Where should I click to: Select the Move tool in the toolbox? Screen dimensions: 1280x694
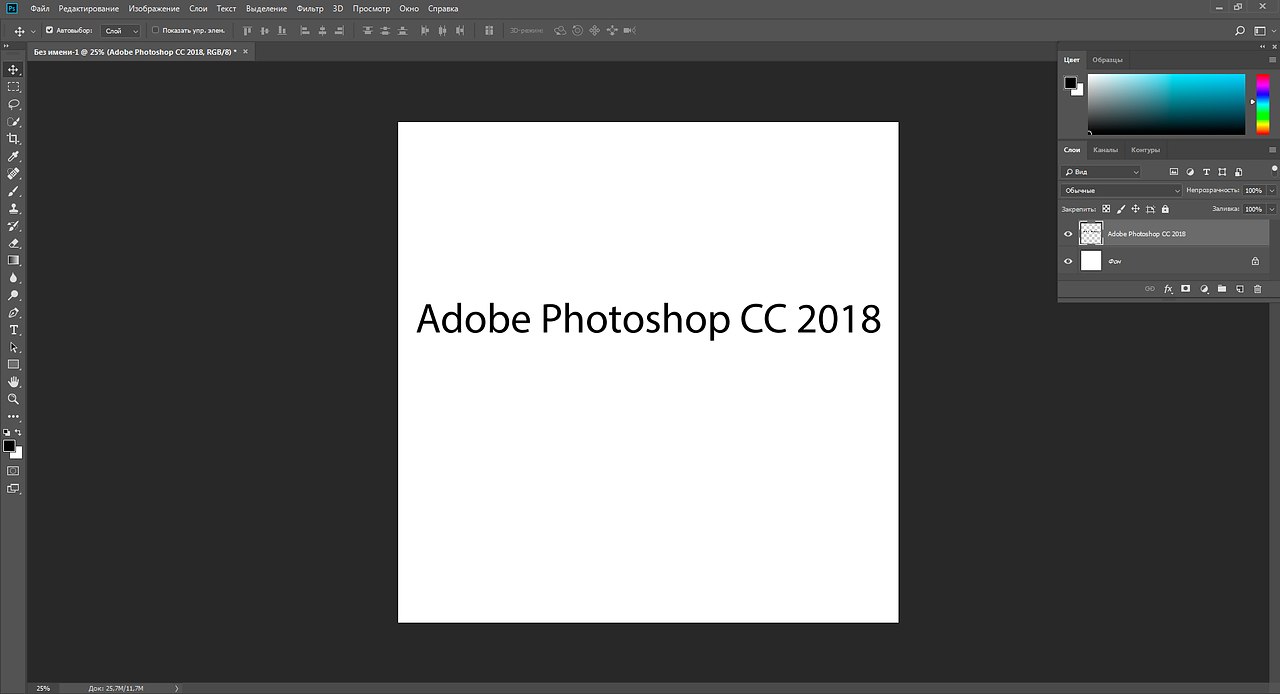click(x=14, y=69)
